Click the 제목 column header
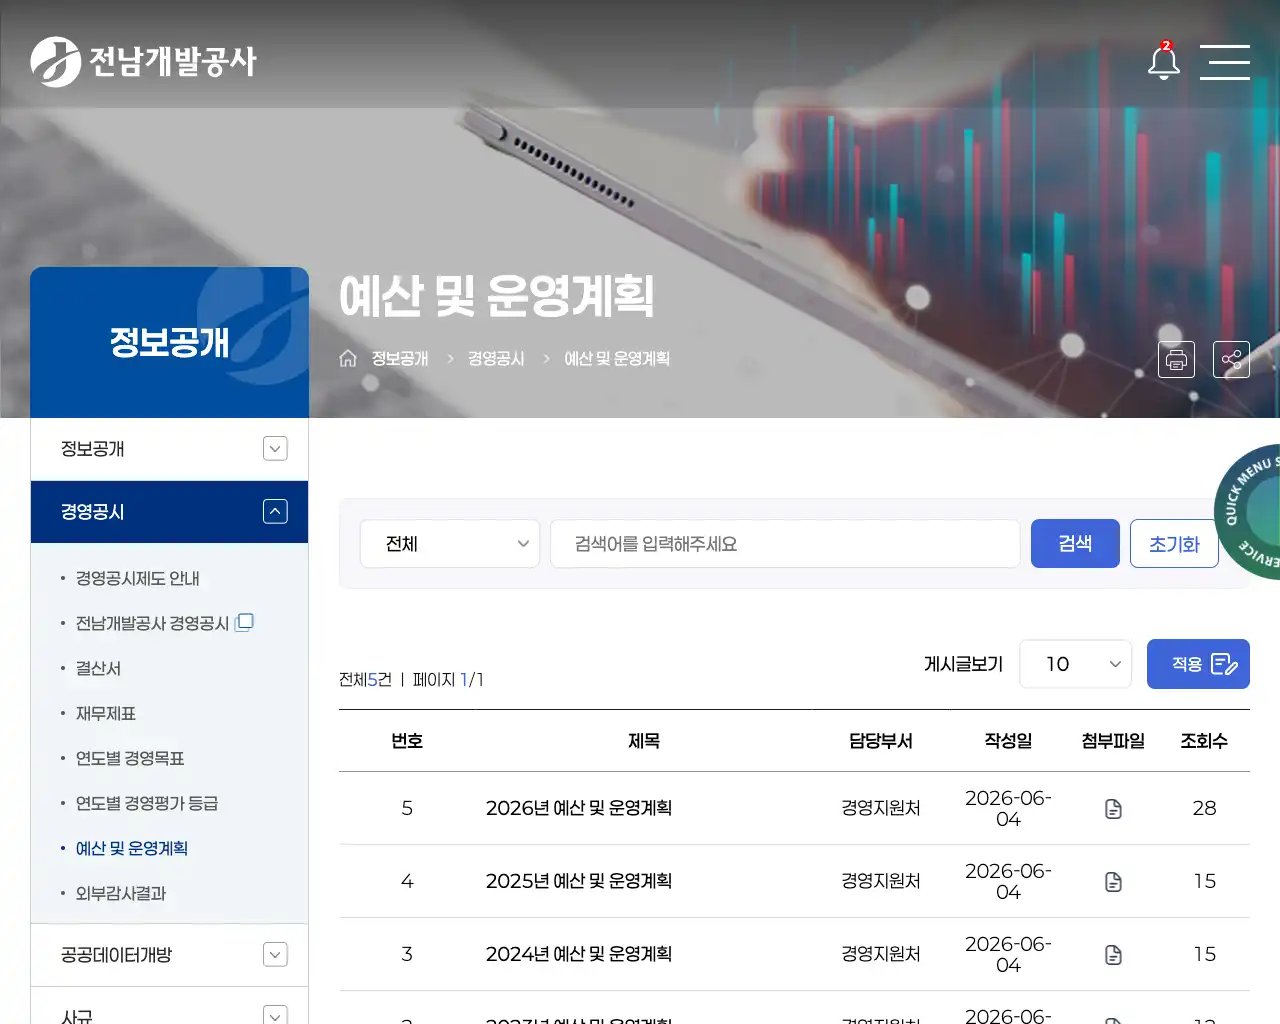 point(644,741)
